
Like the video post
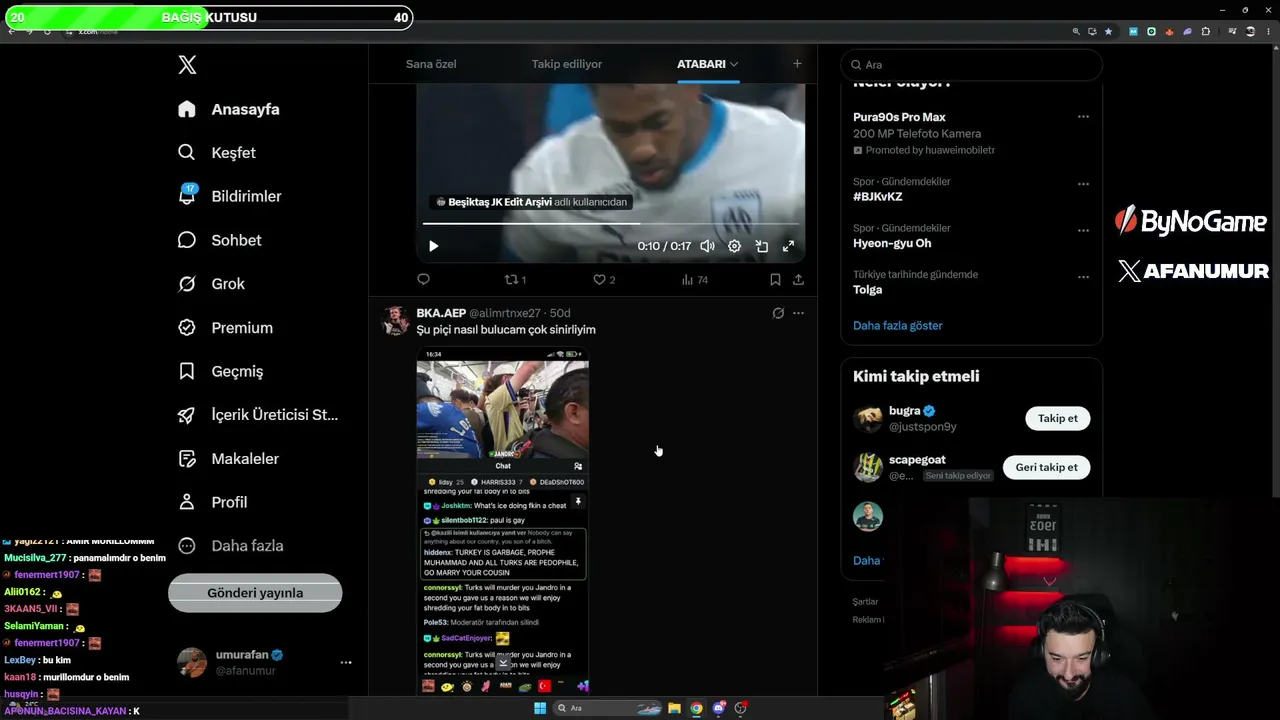[604, 280]
